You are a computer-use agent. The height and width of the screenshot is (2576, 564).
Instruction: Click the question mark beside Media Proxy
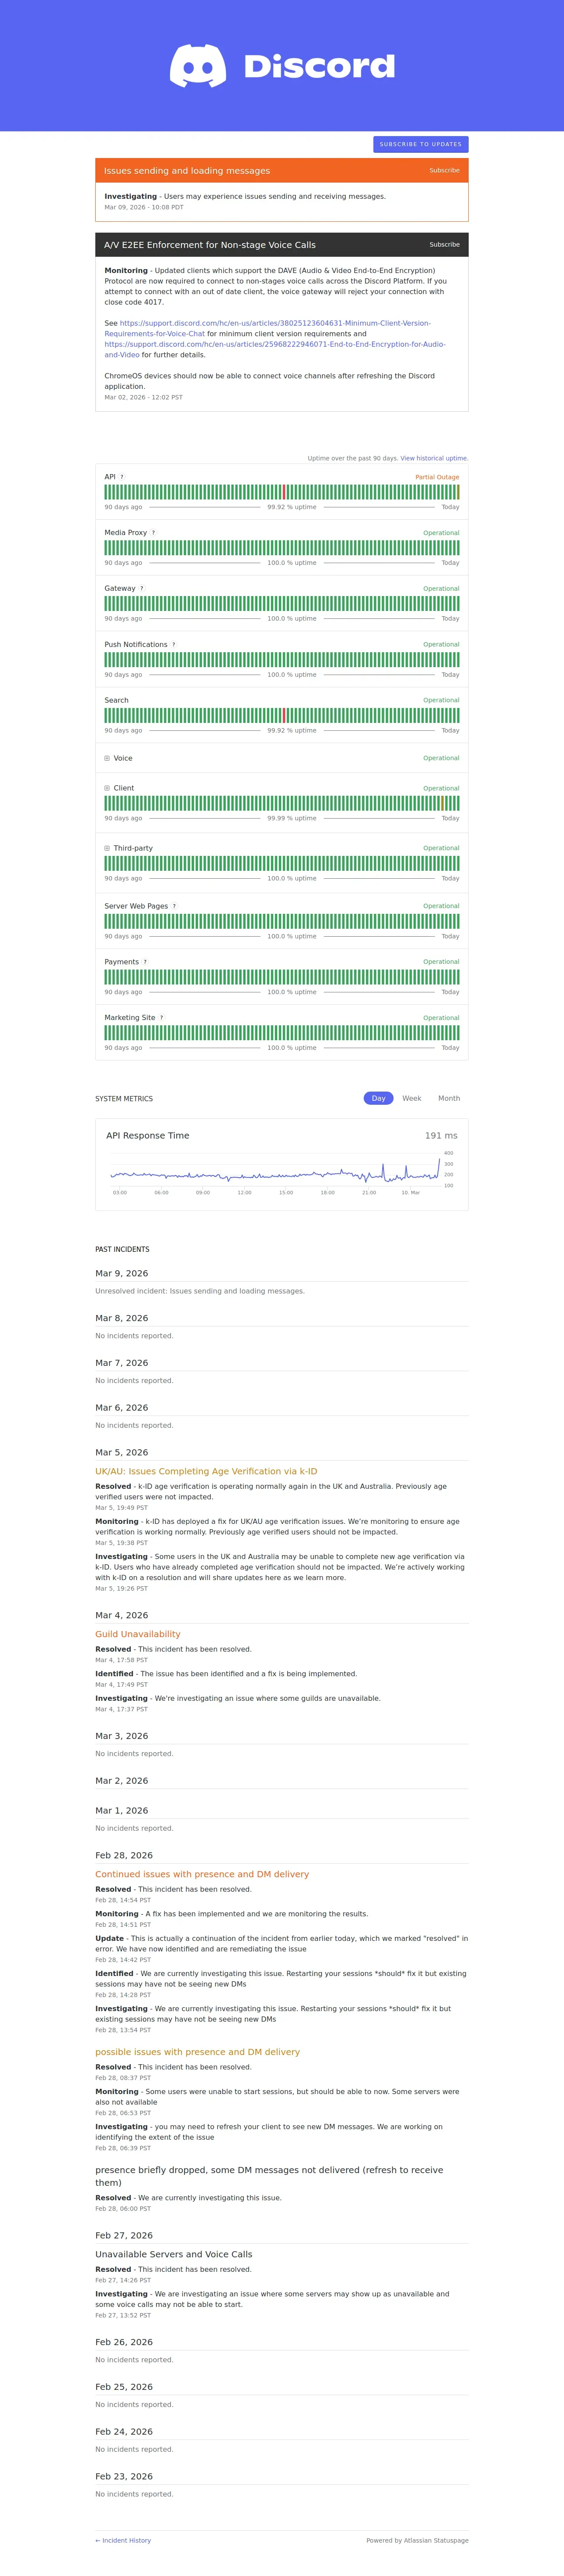pyautogui.click(x=153, y=533)
